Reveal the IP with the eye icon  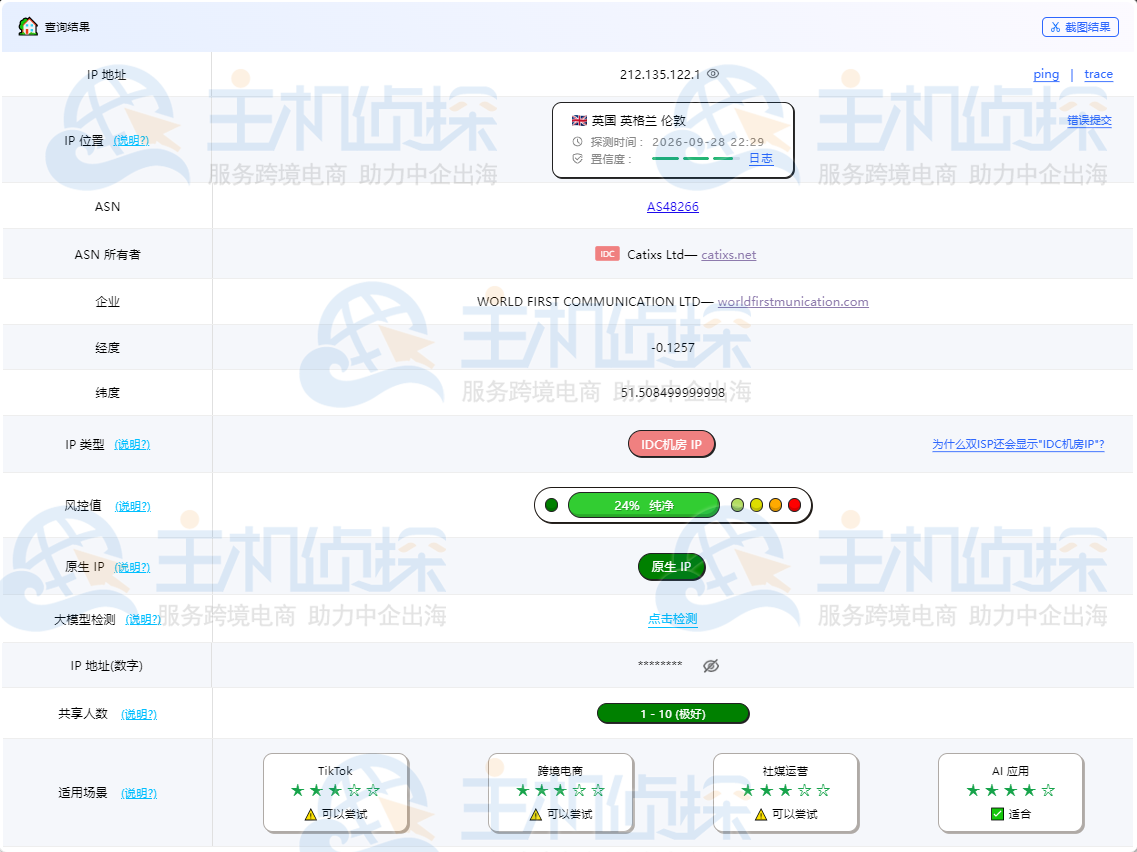(x=713, y=74)
